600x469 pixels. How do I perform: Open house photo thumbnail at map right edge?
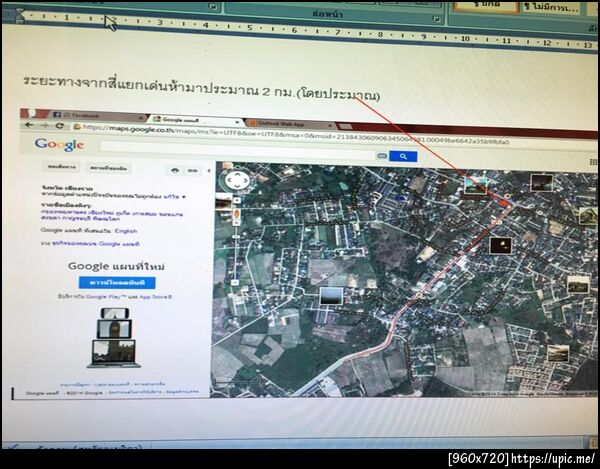coord(588,216)
